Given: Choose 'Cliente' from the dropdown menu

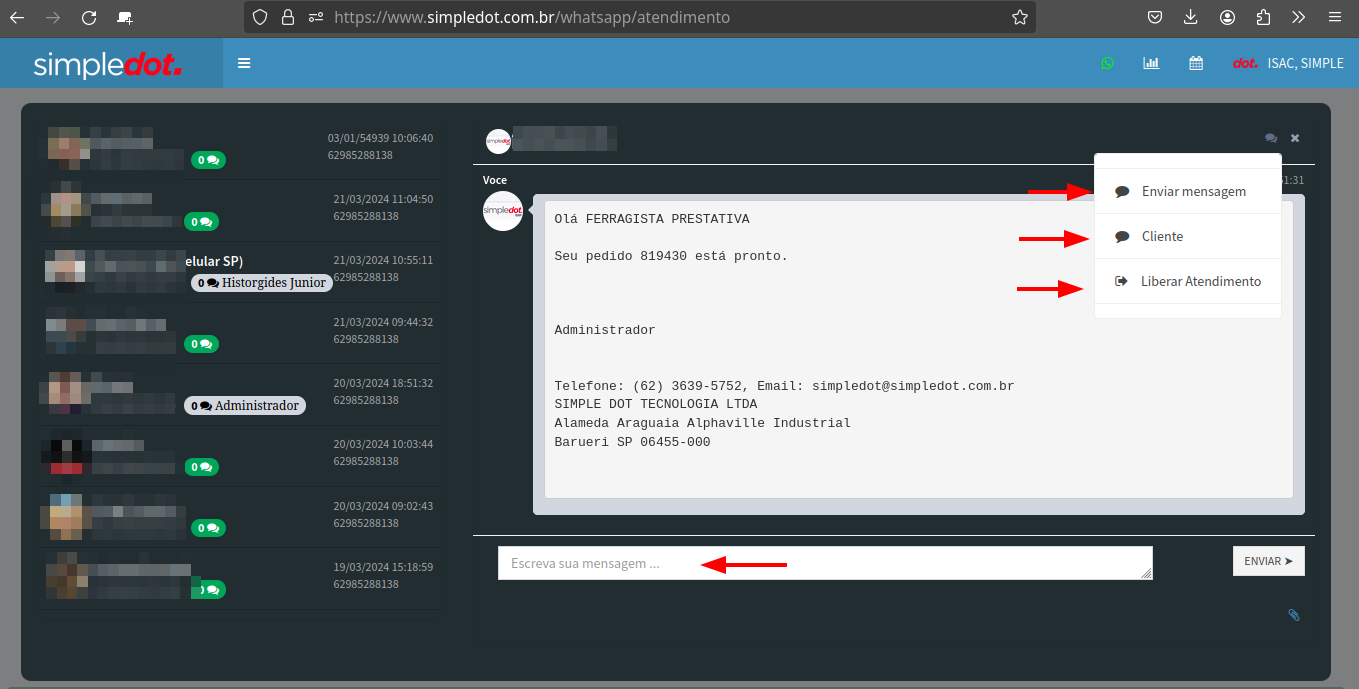Looking at the screenshot, I should 1162,237.
